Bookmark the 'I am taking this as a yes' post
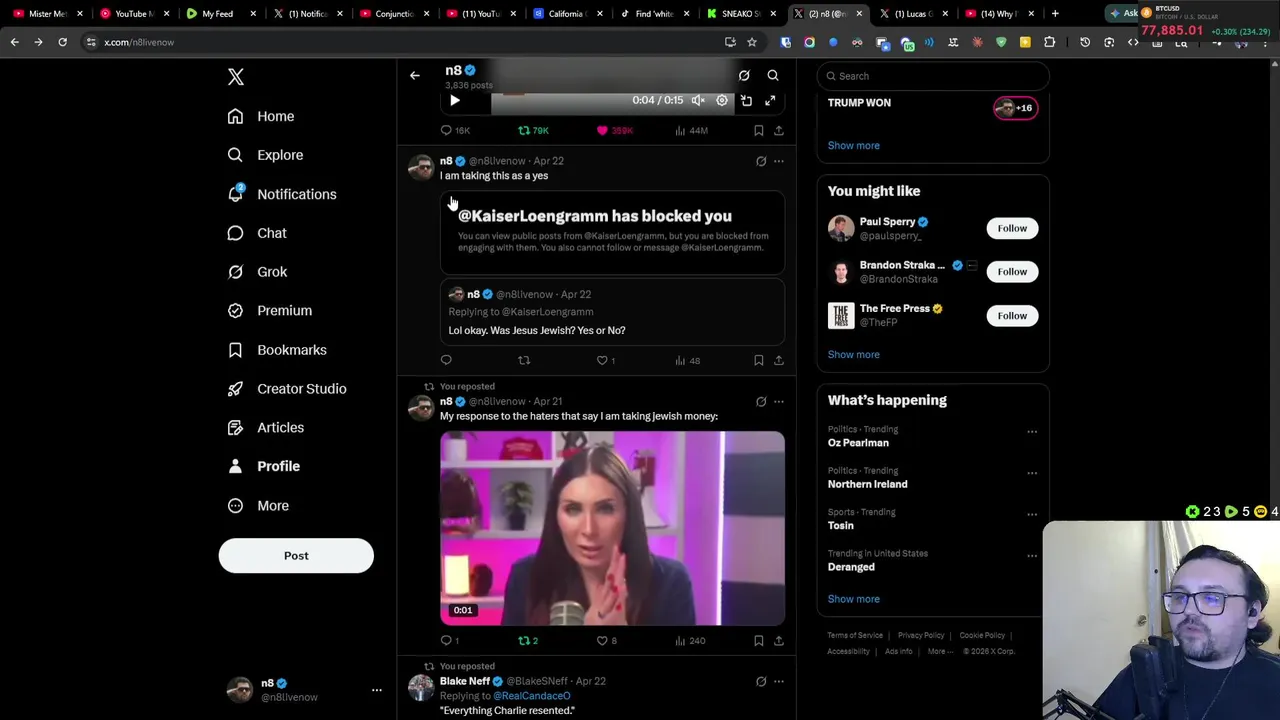The width and height of the screenshot is (1280, 720). [x=758, y=360]
